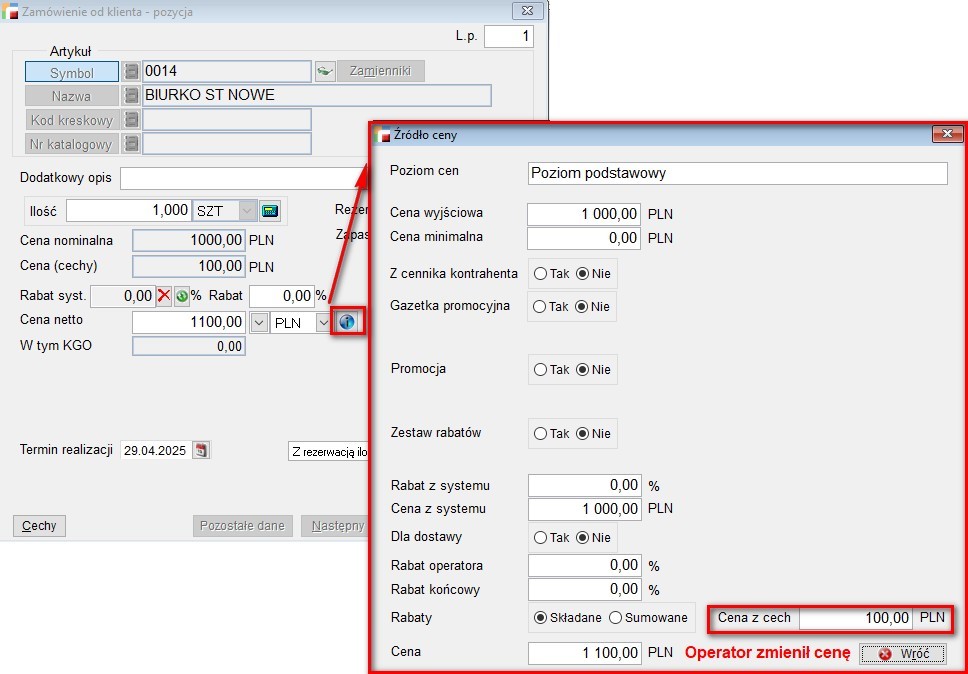968x674 pixels.
Task: Select Tak for Z cennika kontrahenta
Action: tap(540, 273)
